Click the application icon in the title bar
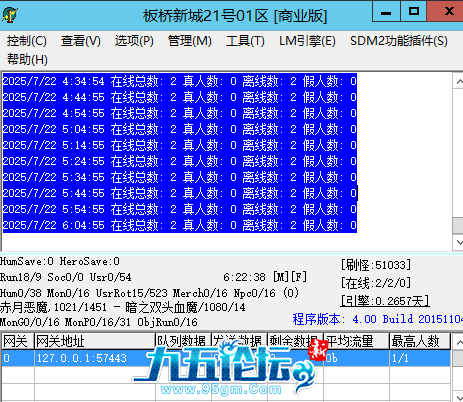 pyautogui.click(x=10, y=15)
